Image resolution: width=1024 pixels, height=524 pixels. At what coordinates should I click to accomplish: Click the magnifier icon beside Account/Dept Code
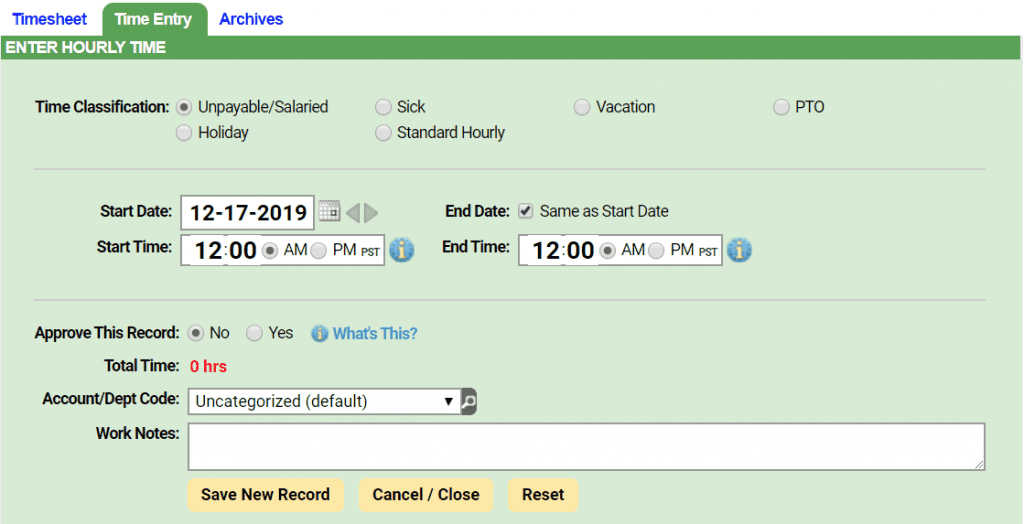coord(468,401)
